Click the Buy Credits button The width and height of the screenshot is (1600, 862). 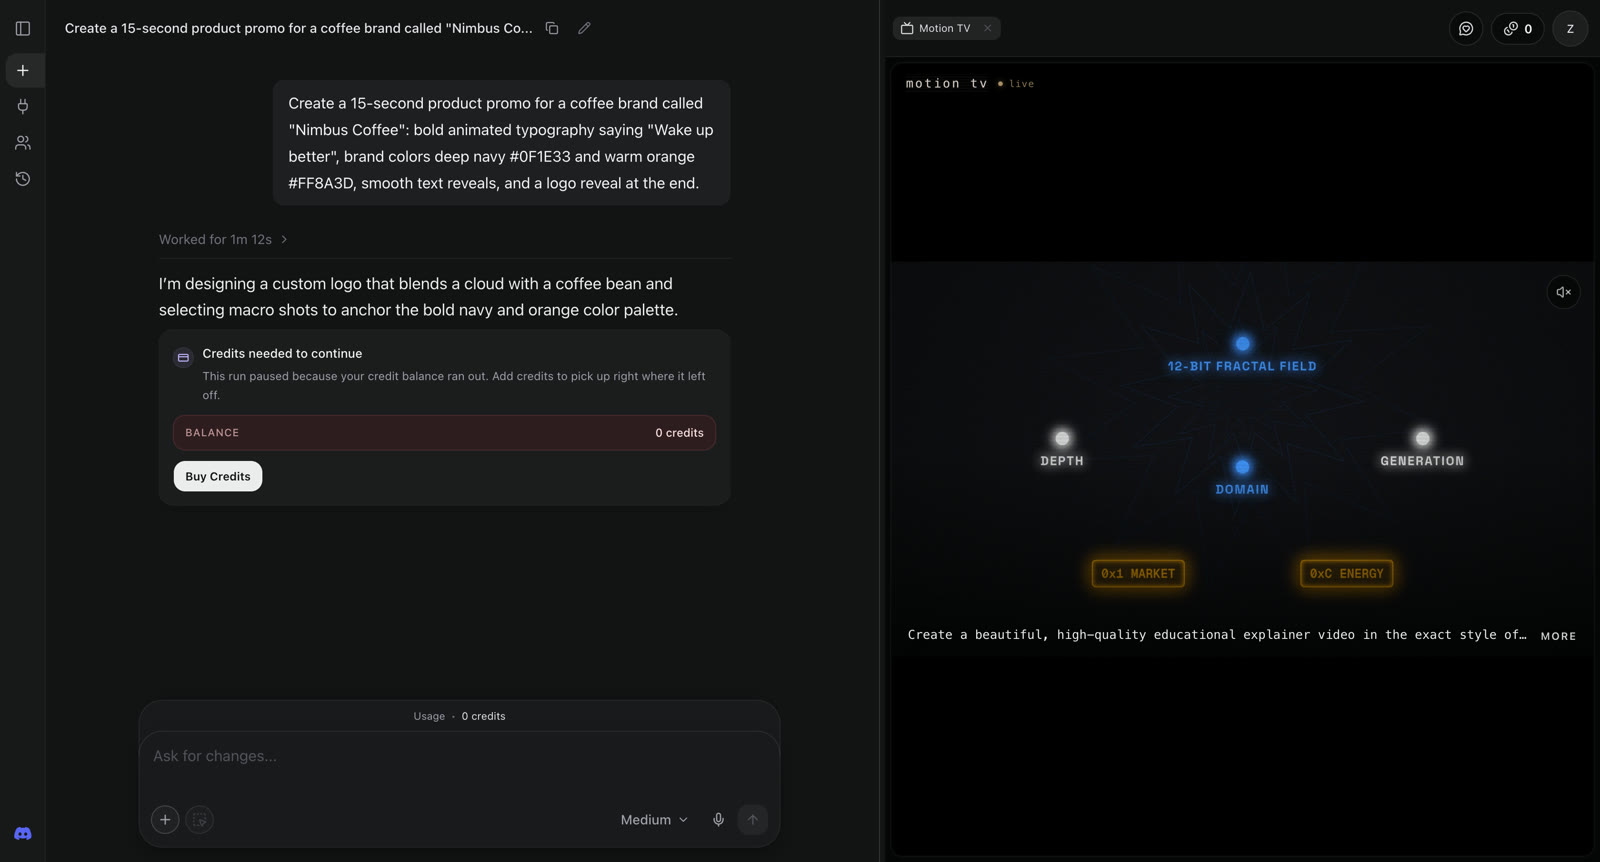pyautogui.click(x=218, y=476)
